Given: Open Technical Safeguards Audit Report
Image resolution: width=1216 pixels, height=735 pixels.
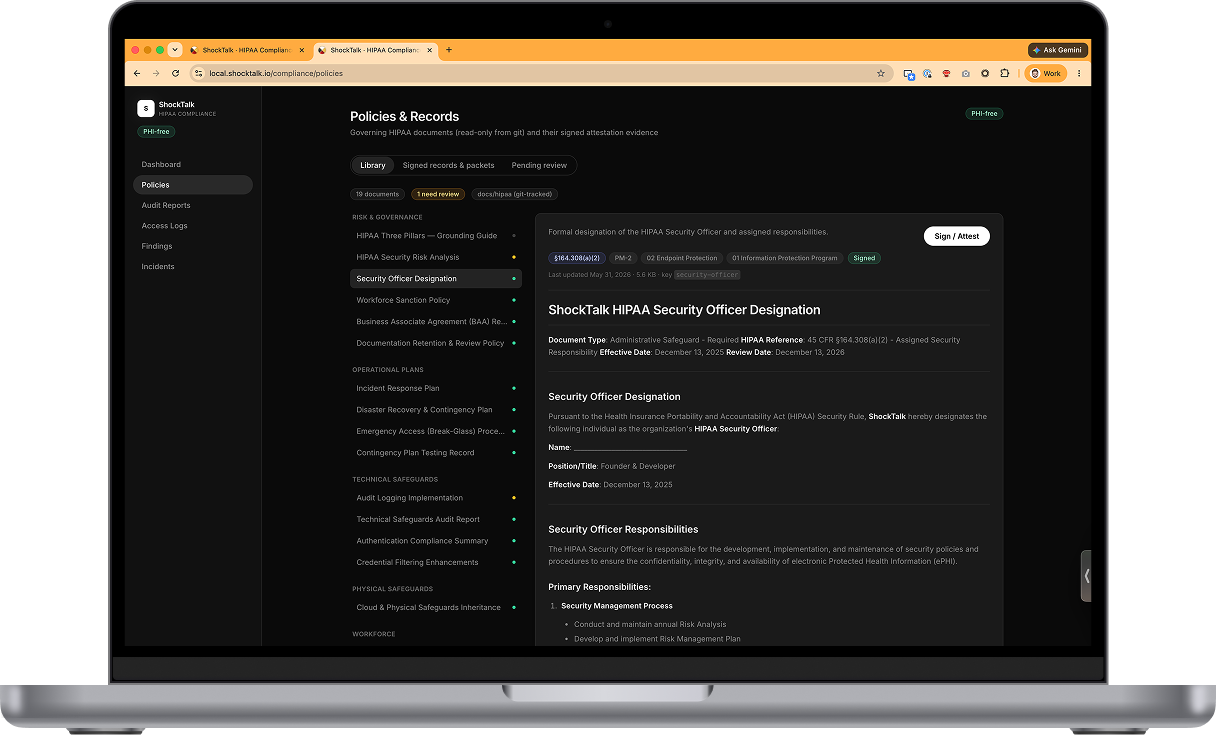Looking at the screenshot, I should click(436, 519).
